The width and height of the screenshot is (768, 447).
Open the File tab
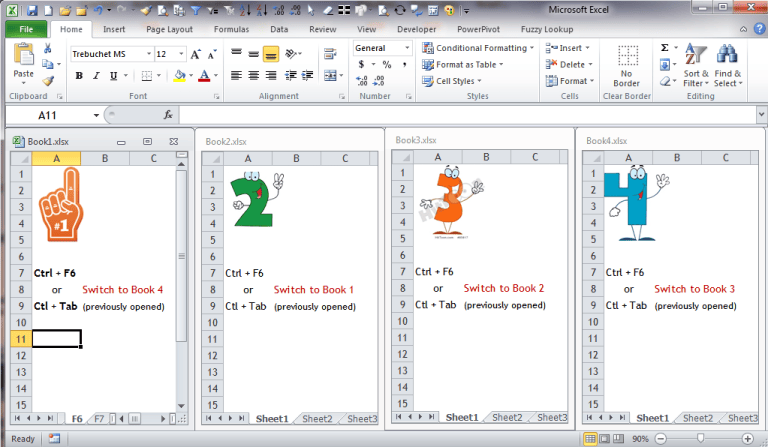pyautogui.click(x=26, y=29)
